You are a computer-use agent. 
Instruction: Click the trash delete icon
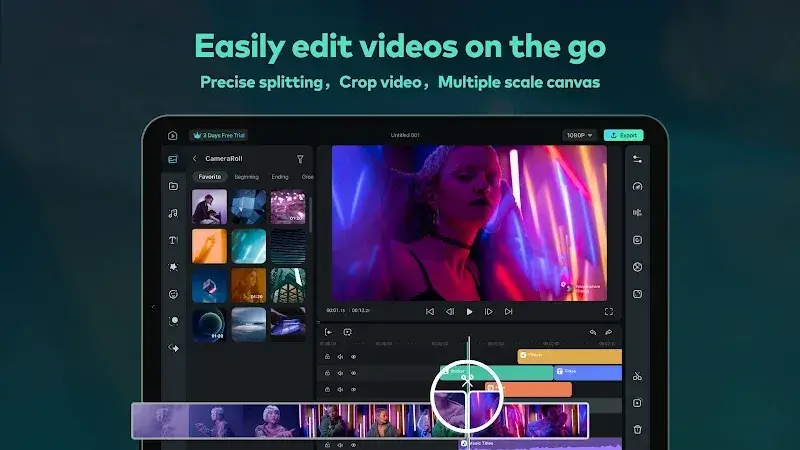637,429
